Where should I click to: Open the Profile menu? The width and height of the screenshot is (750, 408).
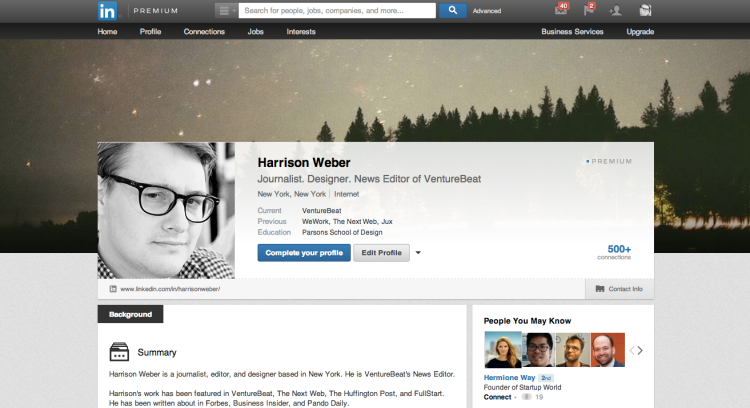click(150, 32)
